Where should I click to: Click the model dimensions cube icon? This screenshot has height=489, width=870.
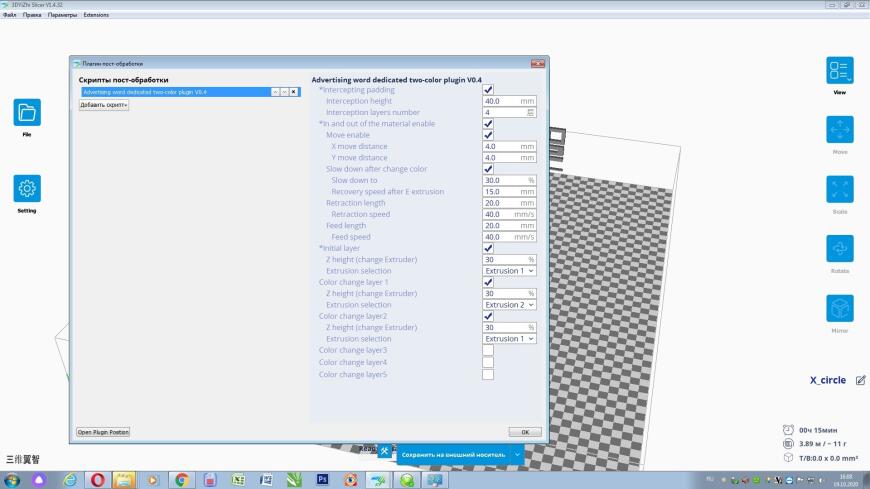(788, 457)
